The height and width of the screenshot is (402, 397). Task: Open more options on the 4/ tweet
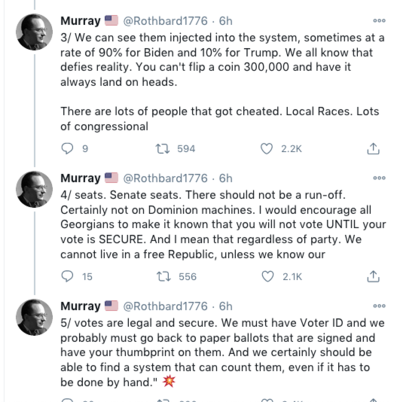point(379,178)
